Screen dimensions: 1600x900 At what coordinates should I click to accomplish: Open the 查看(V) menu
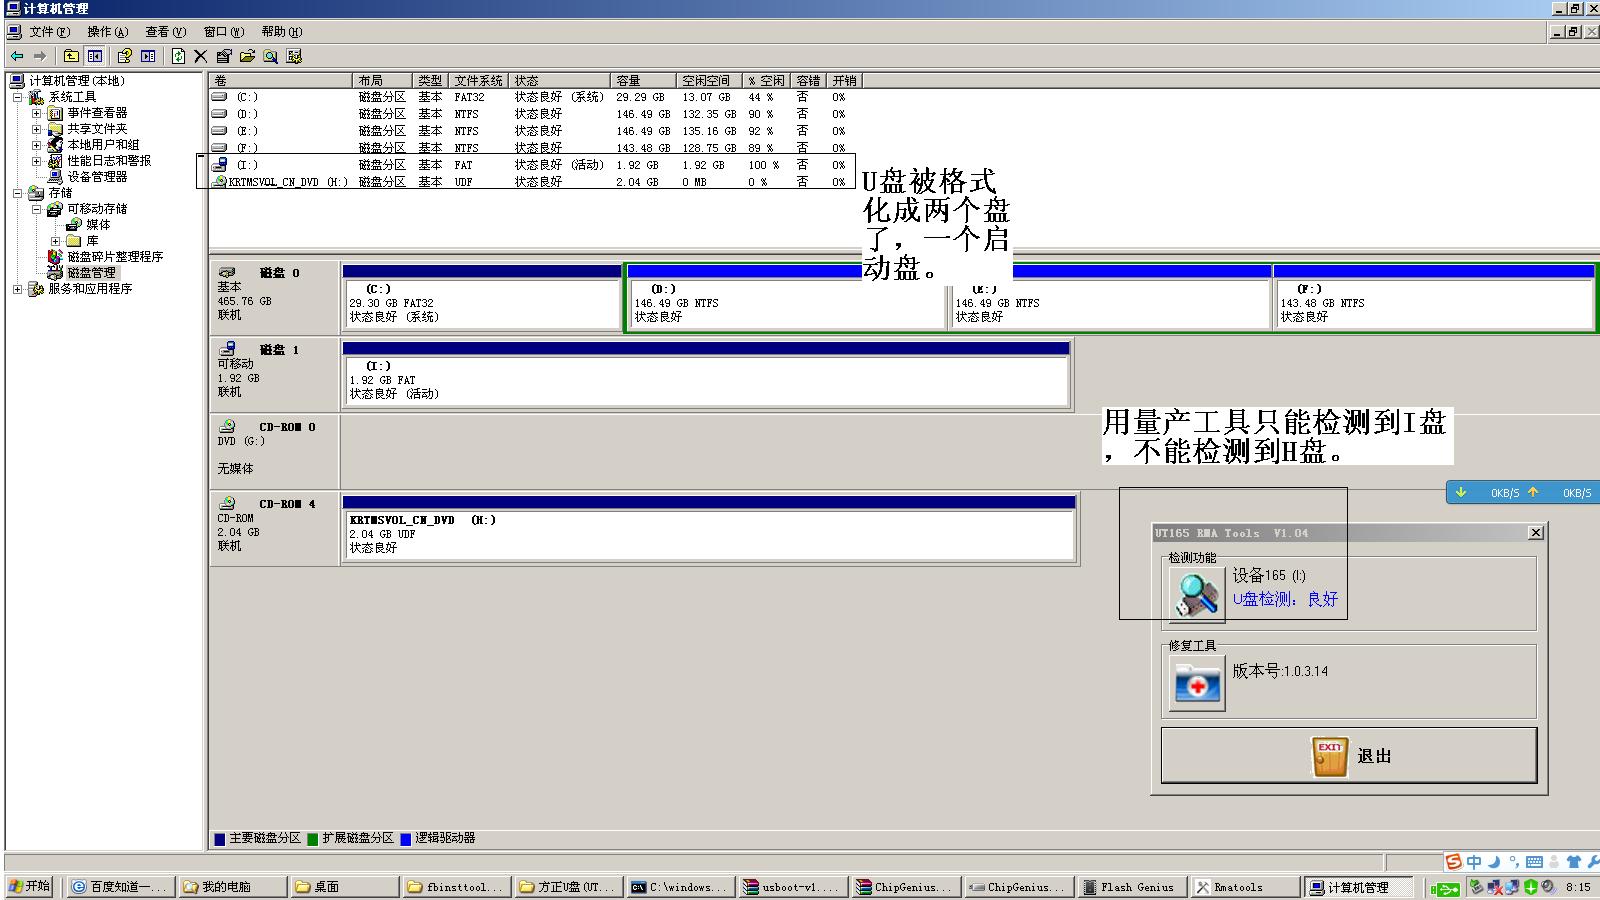pos(165,32)
